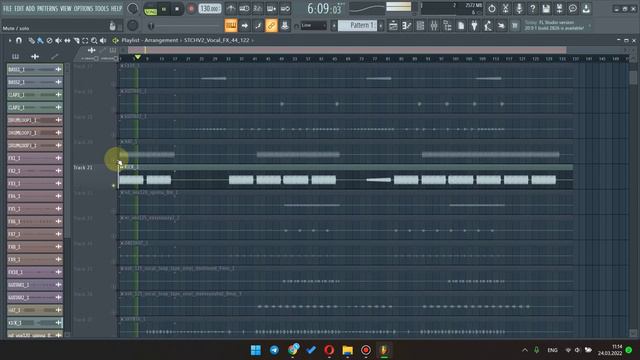Toggle the countdown before recording icon
The image size is (640, 360).
pyautogui.click(x=258, y=9)
